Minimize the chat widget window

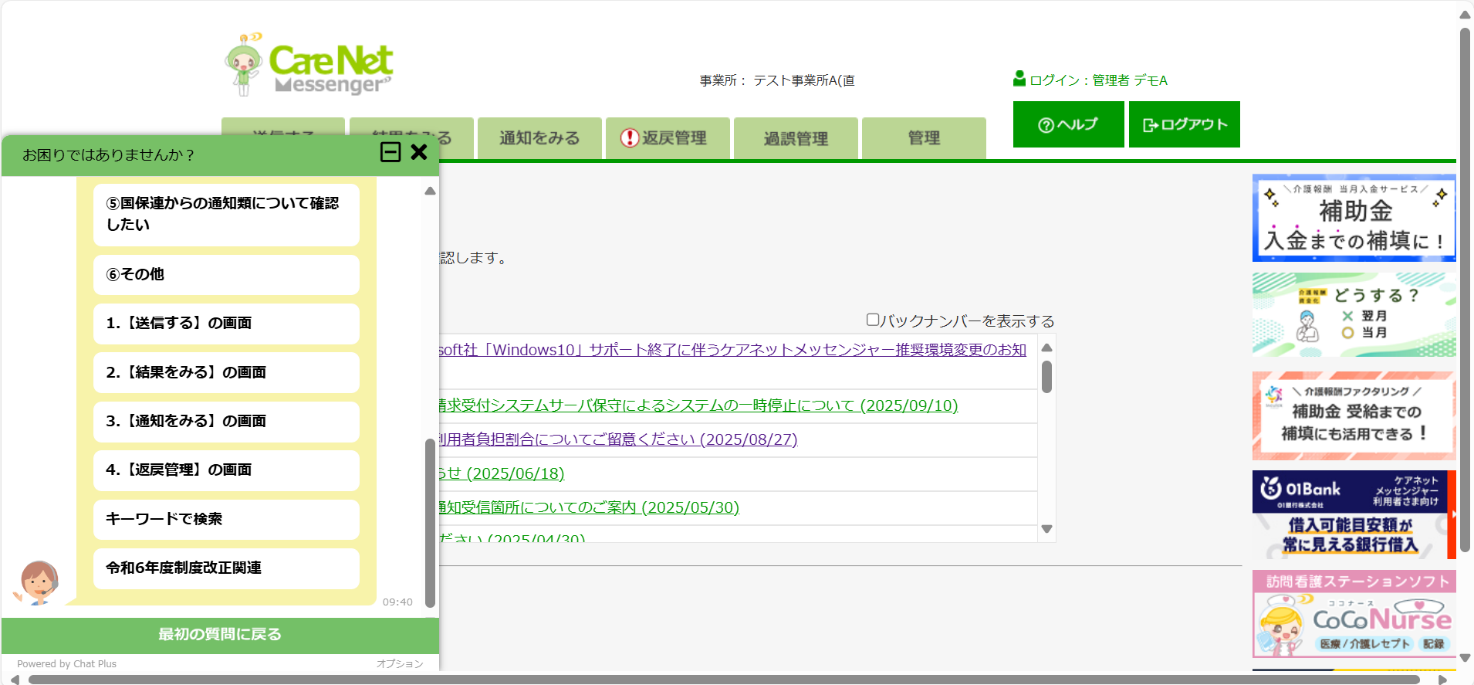click(x=390, y=153)
